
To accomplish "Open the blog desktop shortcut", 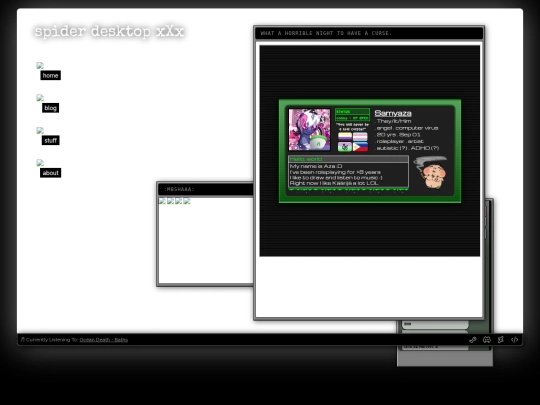I will pyautogui.click(x=50, y=108).
